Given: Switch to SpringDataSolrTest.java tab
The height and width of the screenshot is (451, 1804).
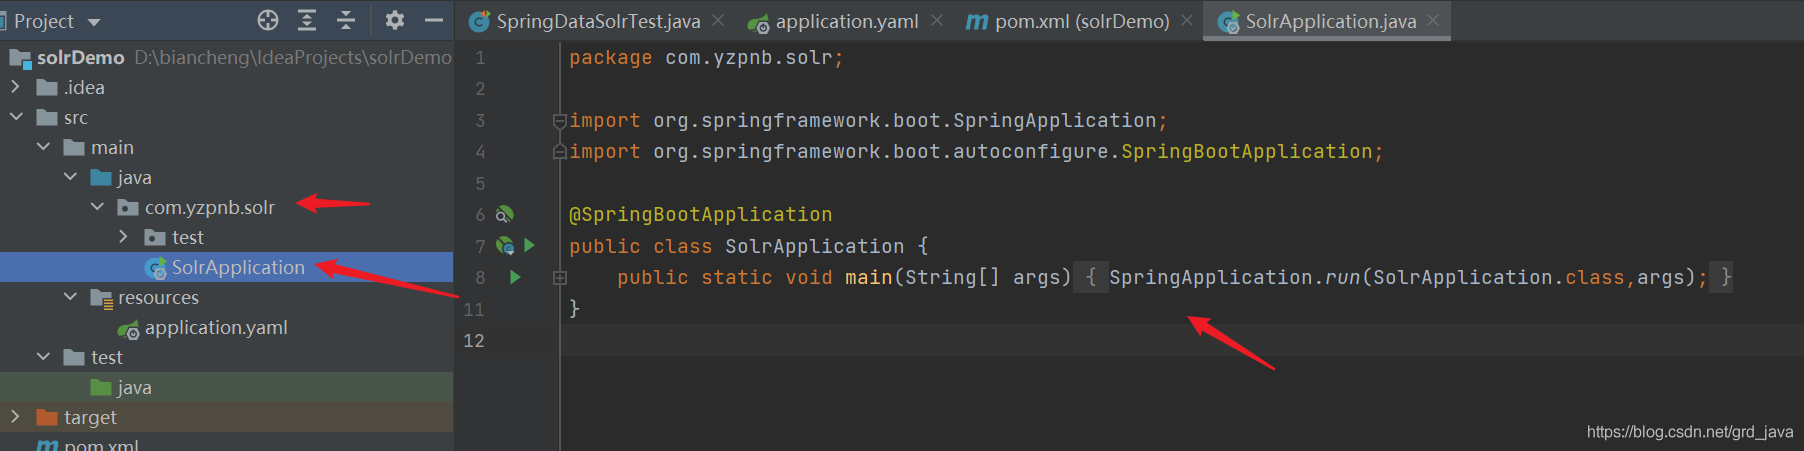Looking at the screenshot, I should (598, 21).
